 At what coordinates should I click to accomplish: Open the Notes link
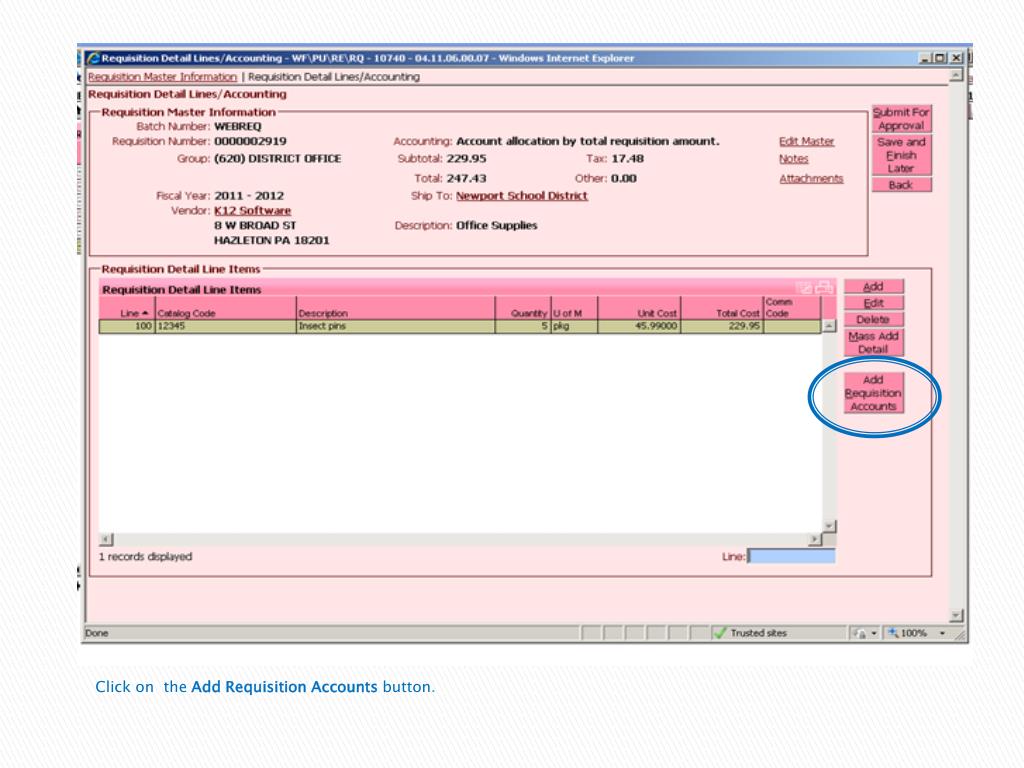(x=793, y=159)
